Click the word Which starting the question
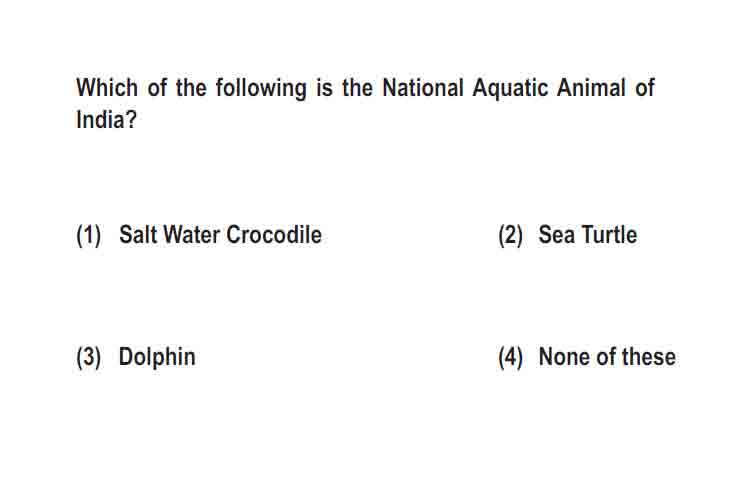Screen dimensions: 750x500 tap(107, 88)
